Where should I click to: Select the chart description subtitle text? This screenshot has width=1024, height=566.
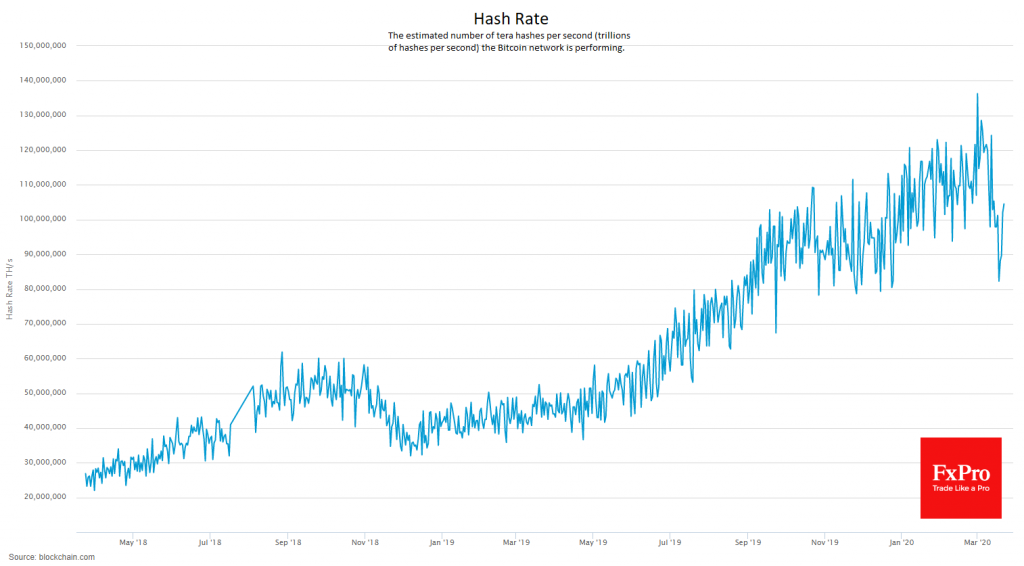pyautogui.click(x=510, y=41)
